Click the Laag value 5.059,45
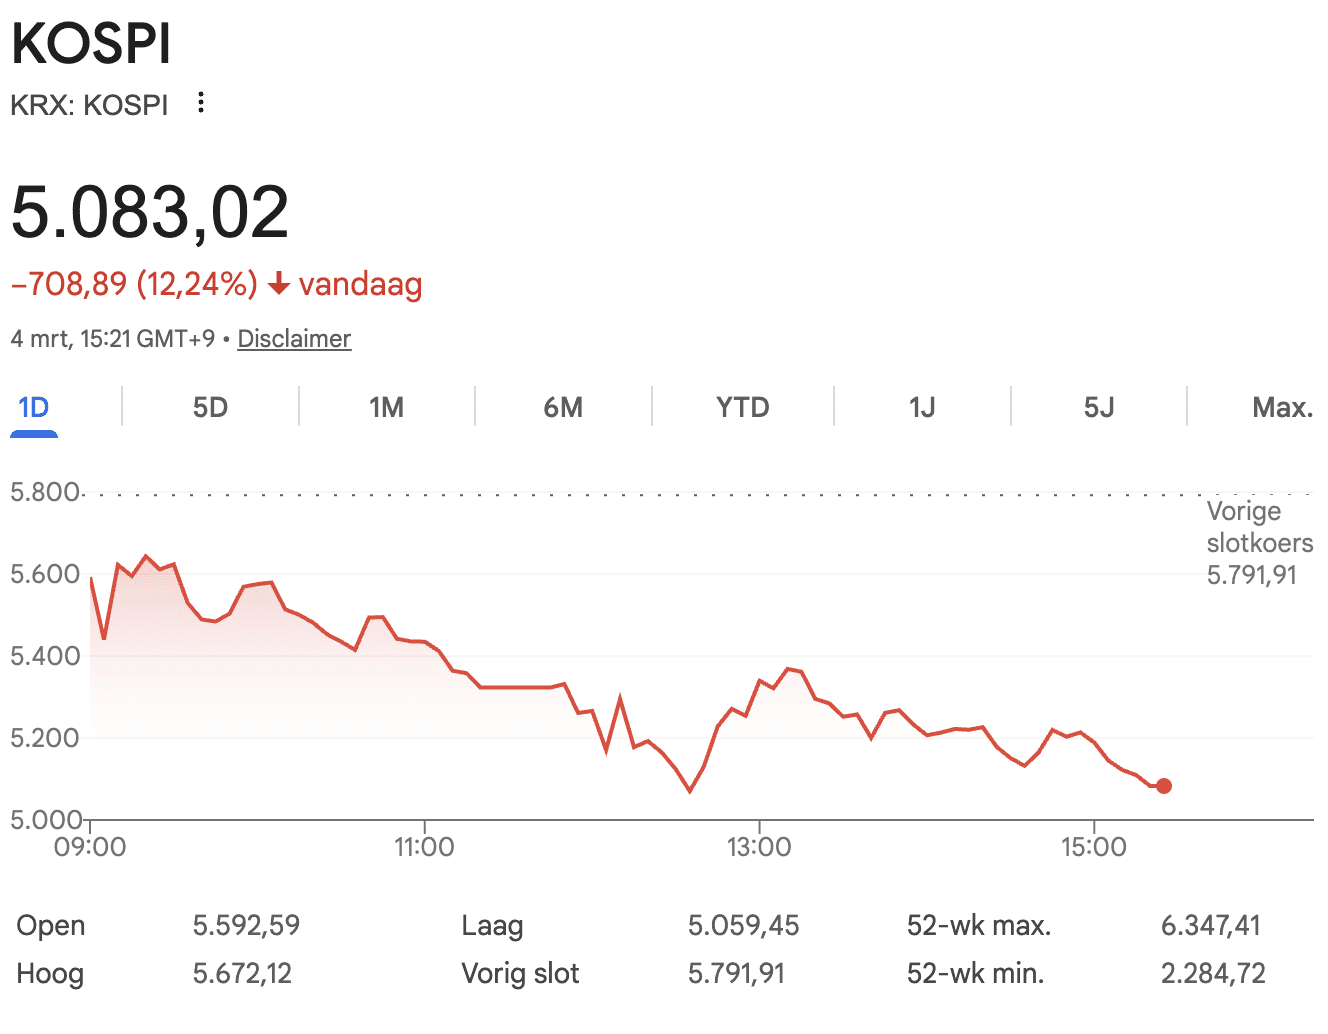1328x1034 pixels. (743, 925)
